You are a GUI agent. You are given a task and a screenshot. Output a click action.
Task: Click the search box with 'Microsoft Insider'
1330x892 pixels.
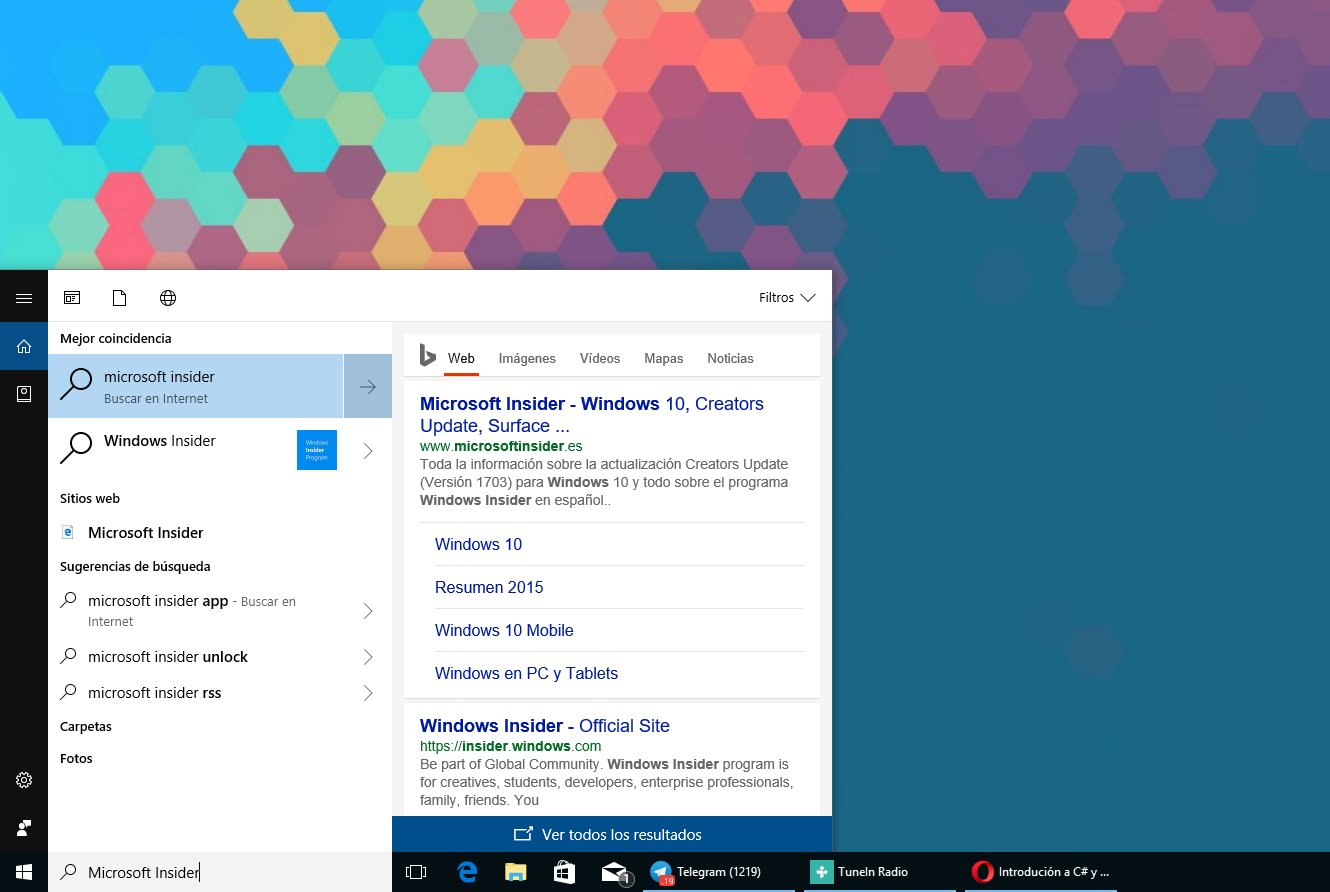click(x=220, y=872)
